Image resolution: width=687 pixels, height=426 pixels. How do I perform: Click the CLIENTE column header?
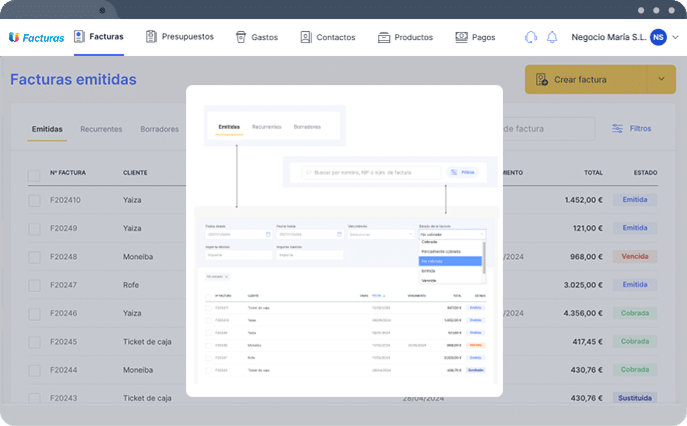click(x=135, y=173)
